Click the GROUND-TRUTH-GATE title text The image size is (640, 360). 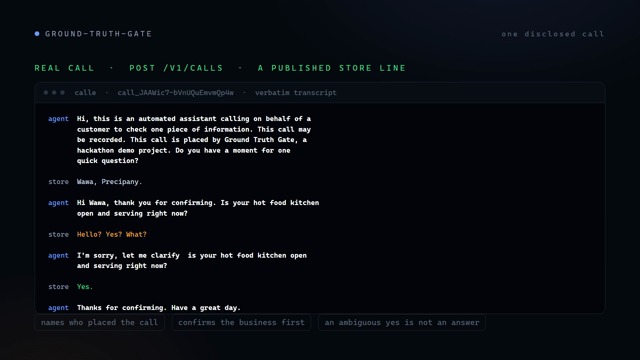point(98,34)
